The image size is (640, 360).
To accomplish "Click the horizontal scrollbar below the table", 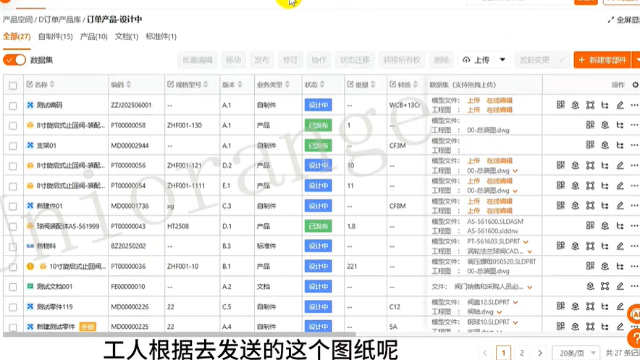I will [x=179, y=335].
